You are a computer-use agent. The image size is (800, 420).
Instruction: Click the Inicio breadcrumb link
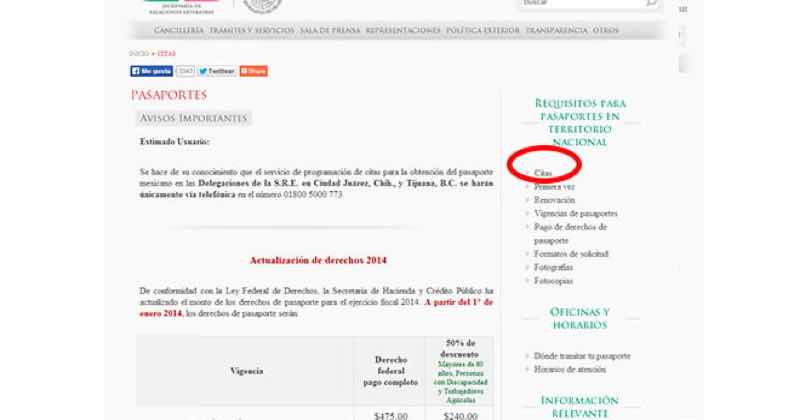coord(139,52)
